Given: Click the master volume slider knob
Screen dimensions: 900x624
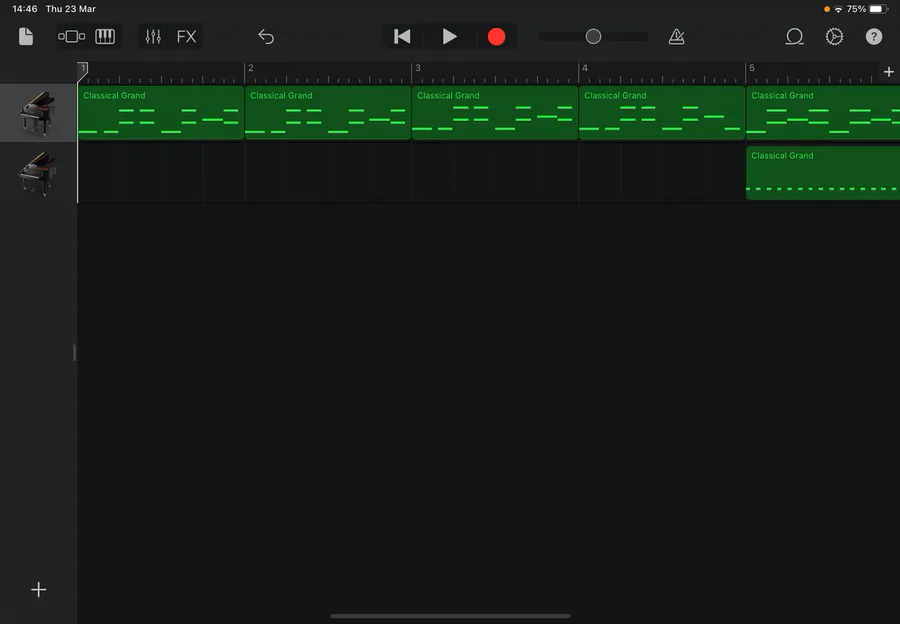Looking at the screenshot, I should (593, 37).
